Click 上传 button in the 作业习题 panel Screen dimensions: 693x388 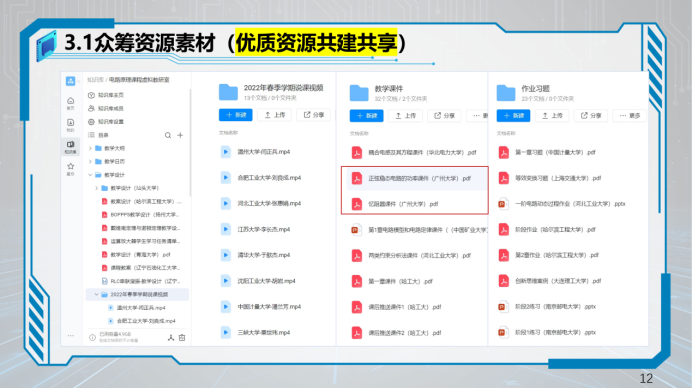(x=552, y=116)
